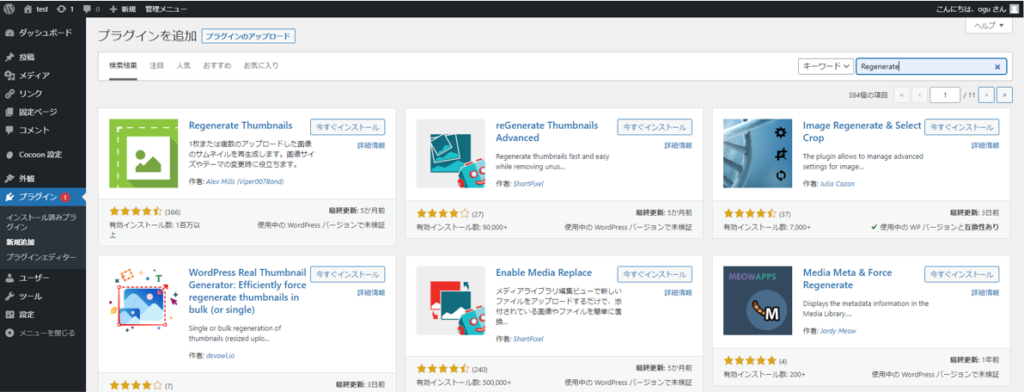Jump to the last page of results
The height and width of the screenshot is (392, 1024).
[x=1004, y=95]
